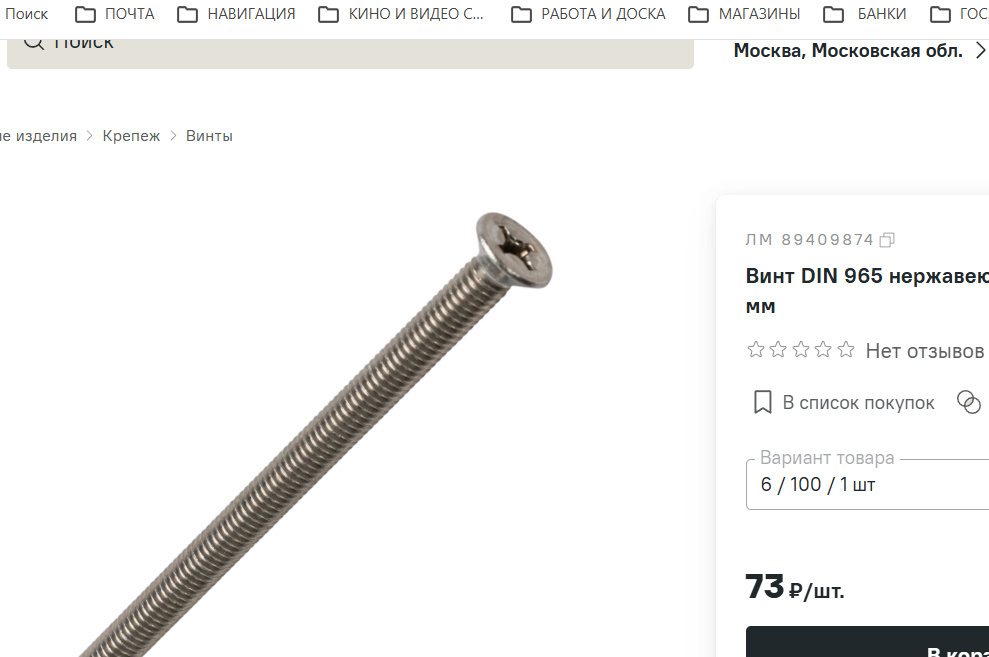This screenshot has width=989, height=657.
Task: Click the screw product image
Action: click(315, 435)
